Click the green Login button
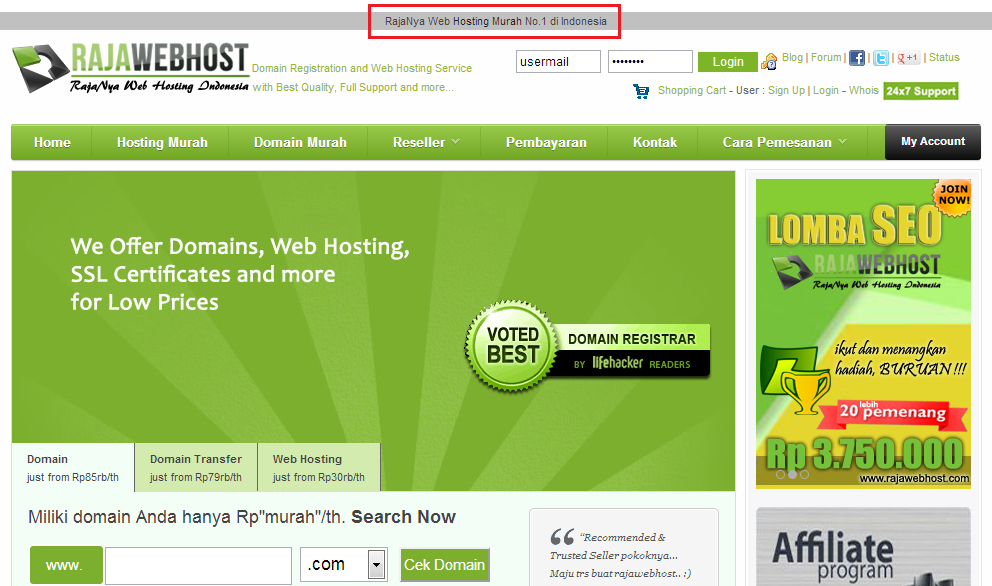This screenshot has width=992, height=586. pyautogui.click(x=728, y=61)
